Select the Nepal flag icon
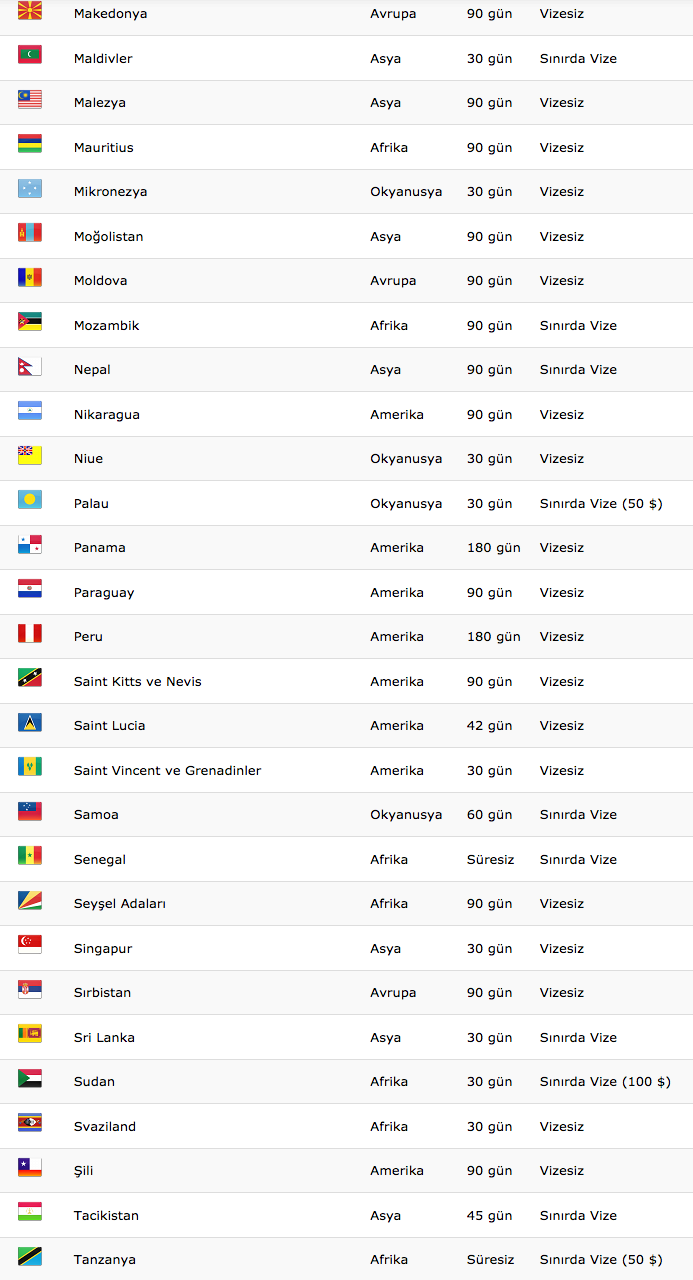Image resolution: width=693 pixels, height=1280 pixels. [x=30, y=366]
